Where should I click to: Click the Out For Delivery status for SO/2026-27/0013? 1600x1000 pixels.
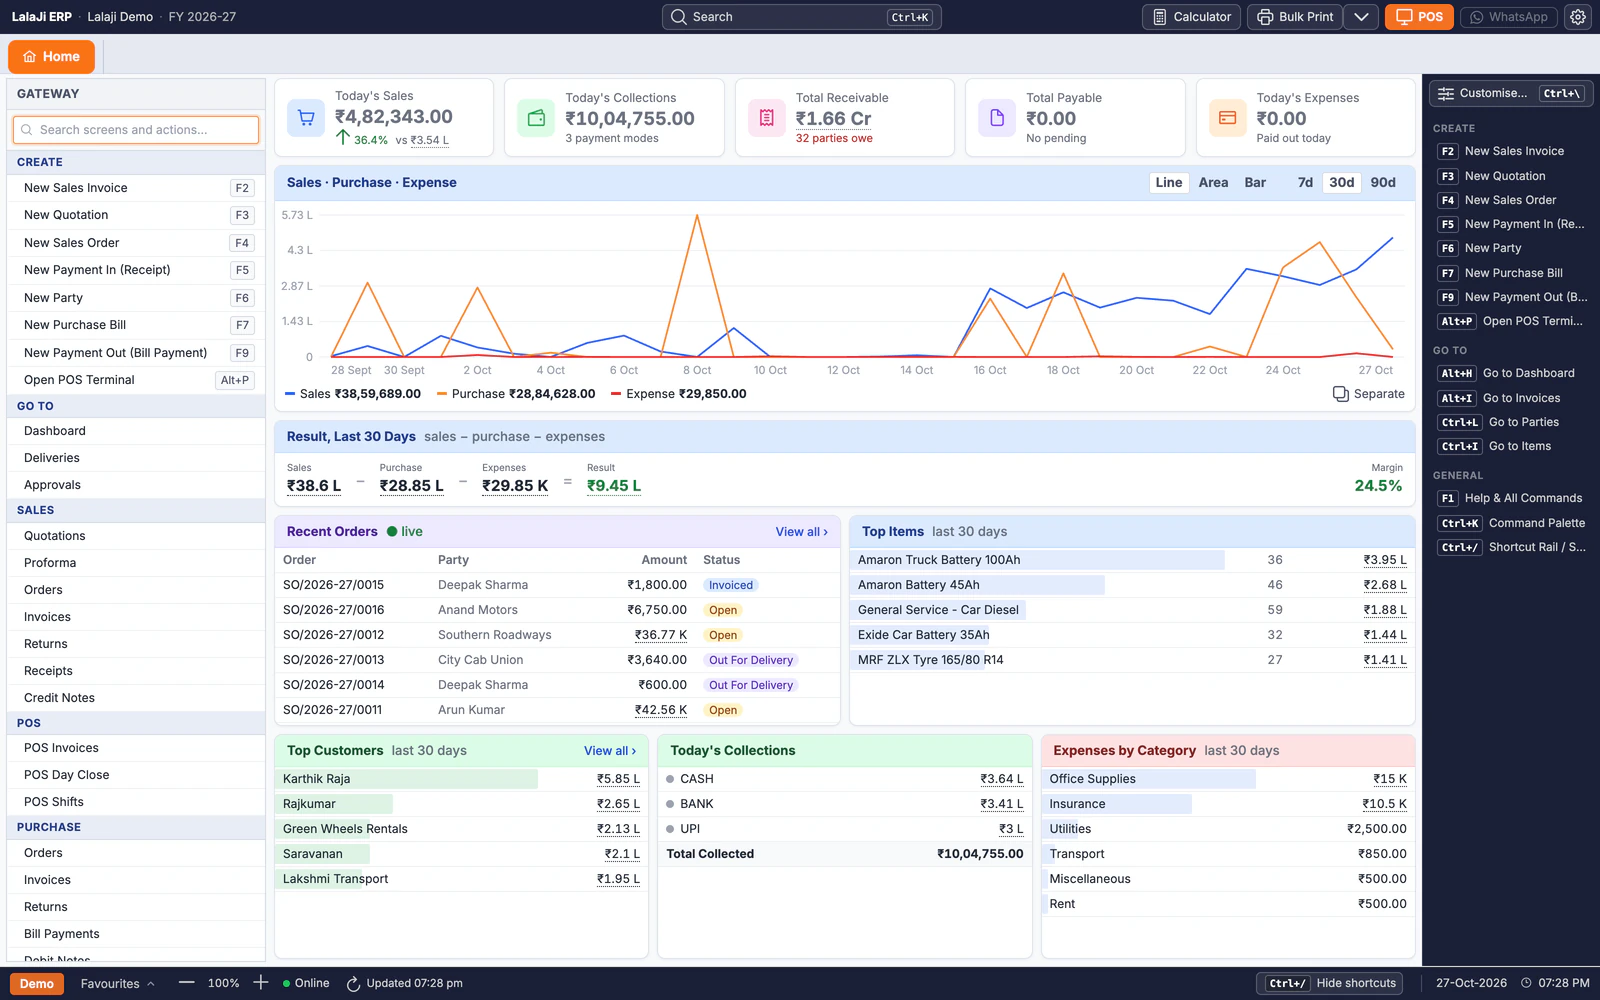pos(751,660)
